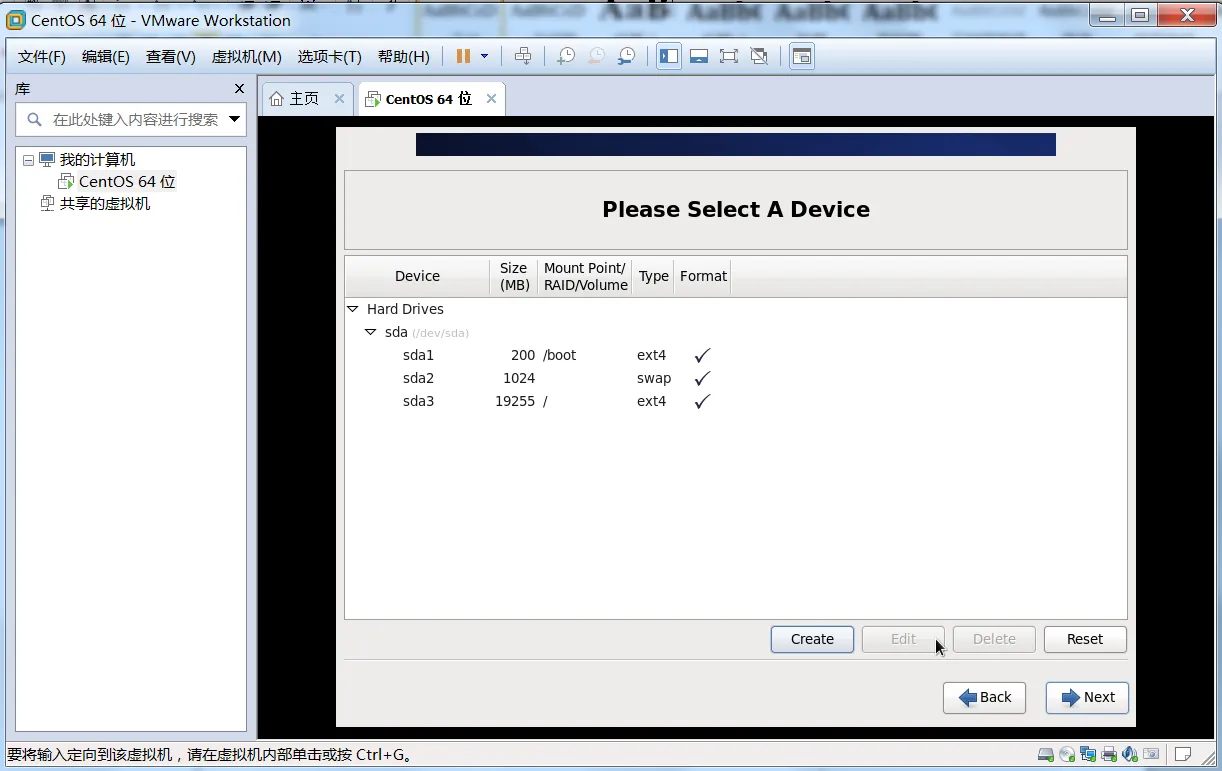Toggle console view with the toolbar icon
The image size is (1222, 771).
click(801, 56)
